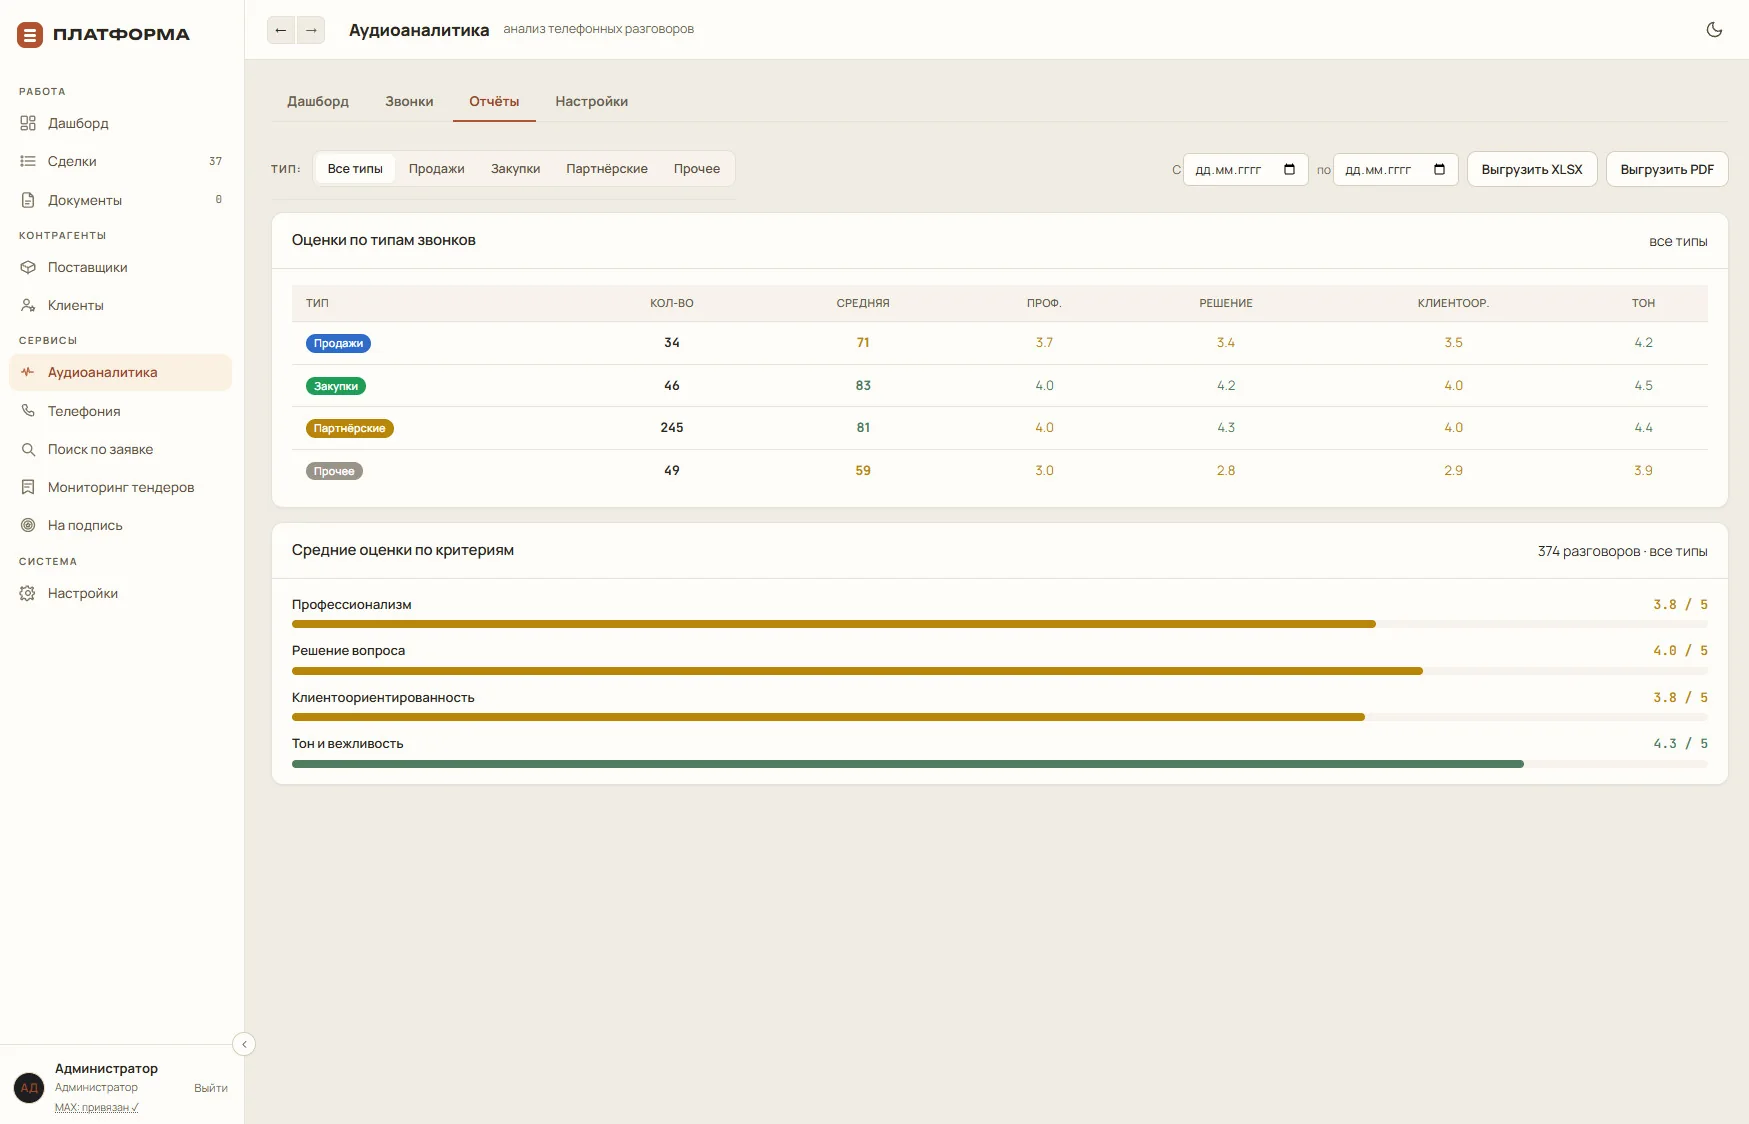
Task: Open the end date calendar picker
Action: pyautogui.click(x=1439, y=169)
